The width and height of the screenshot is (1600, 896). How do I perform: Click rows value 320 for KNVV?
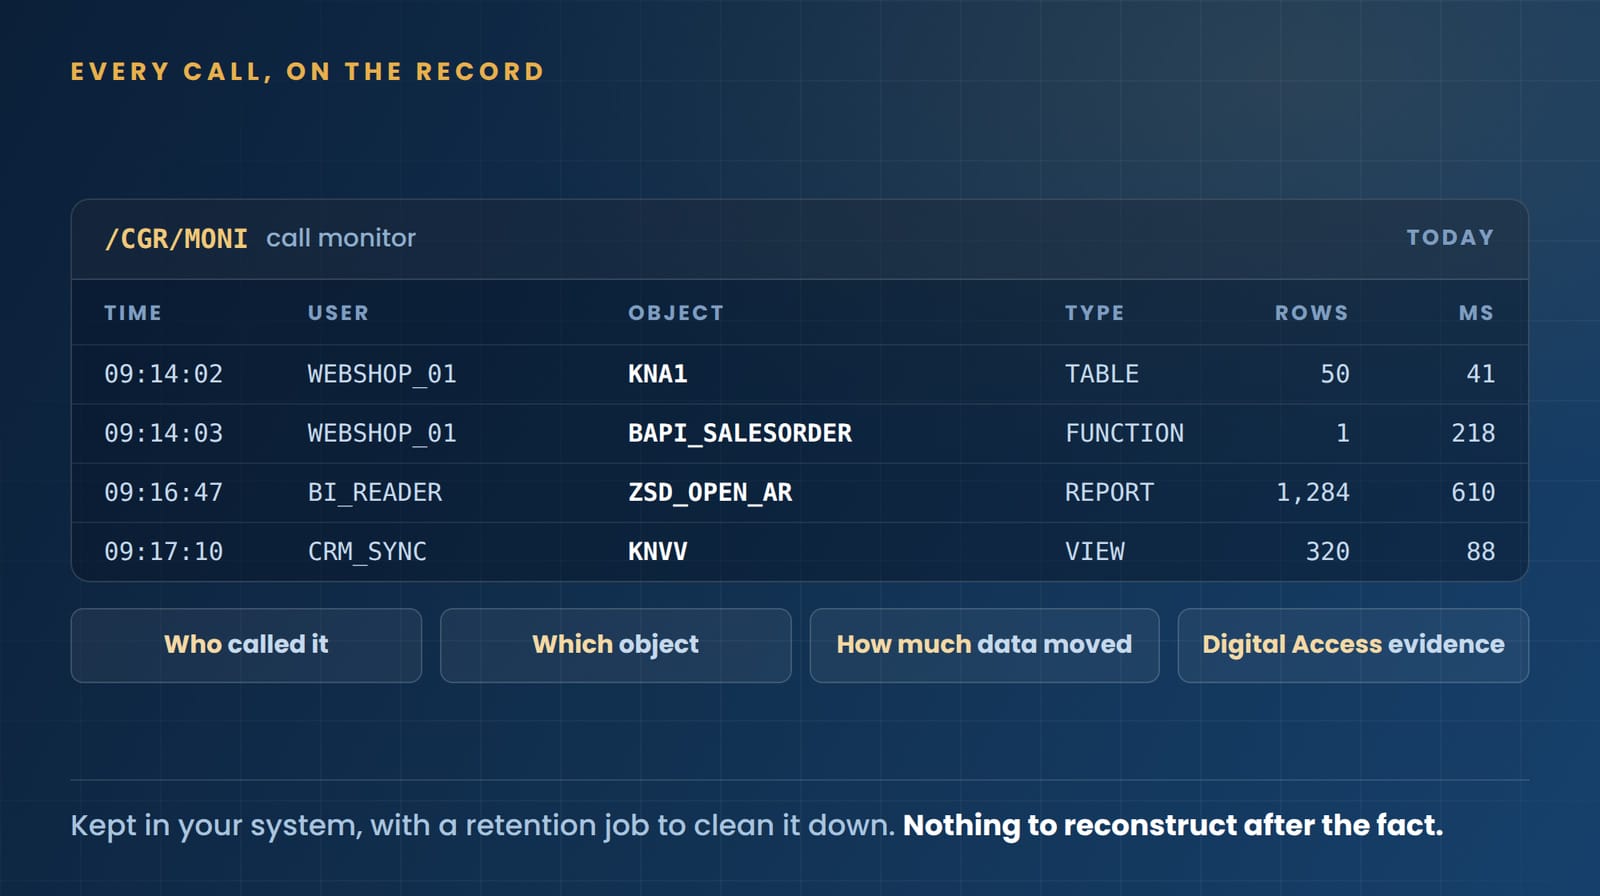point(1328,551)
